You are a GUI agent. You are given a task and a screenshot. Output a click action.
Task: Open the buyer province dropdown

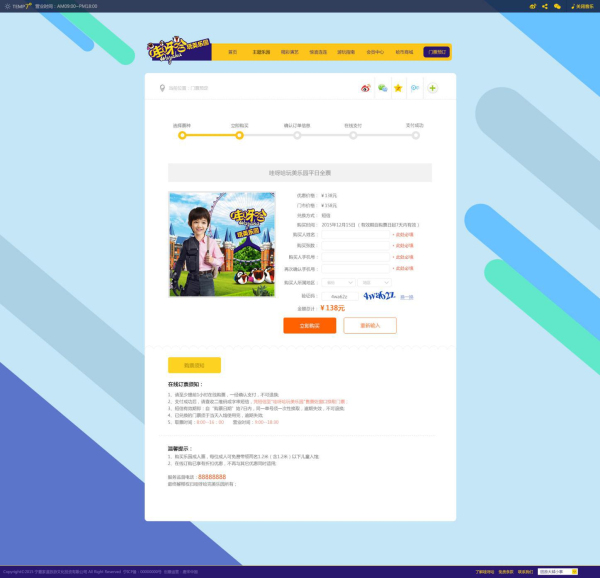(337, 283)
